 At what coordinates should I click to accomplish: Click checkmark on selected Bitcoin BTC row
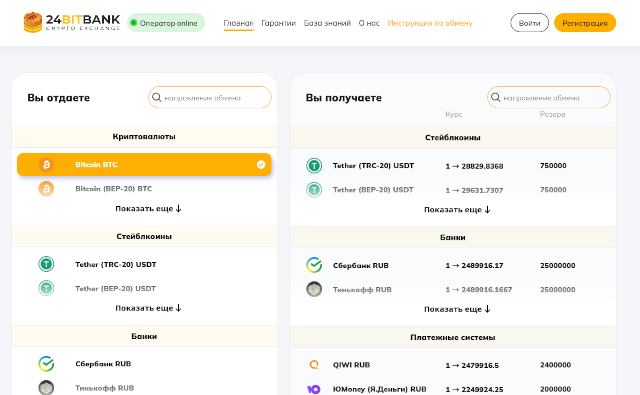[261, 164]
